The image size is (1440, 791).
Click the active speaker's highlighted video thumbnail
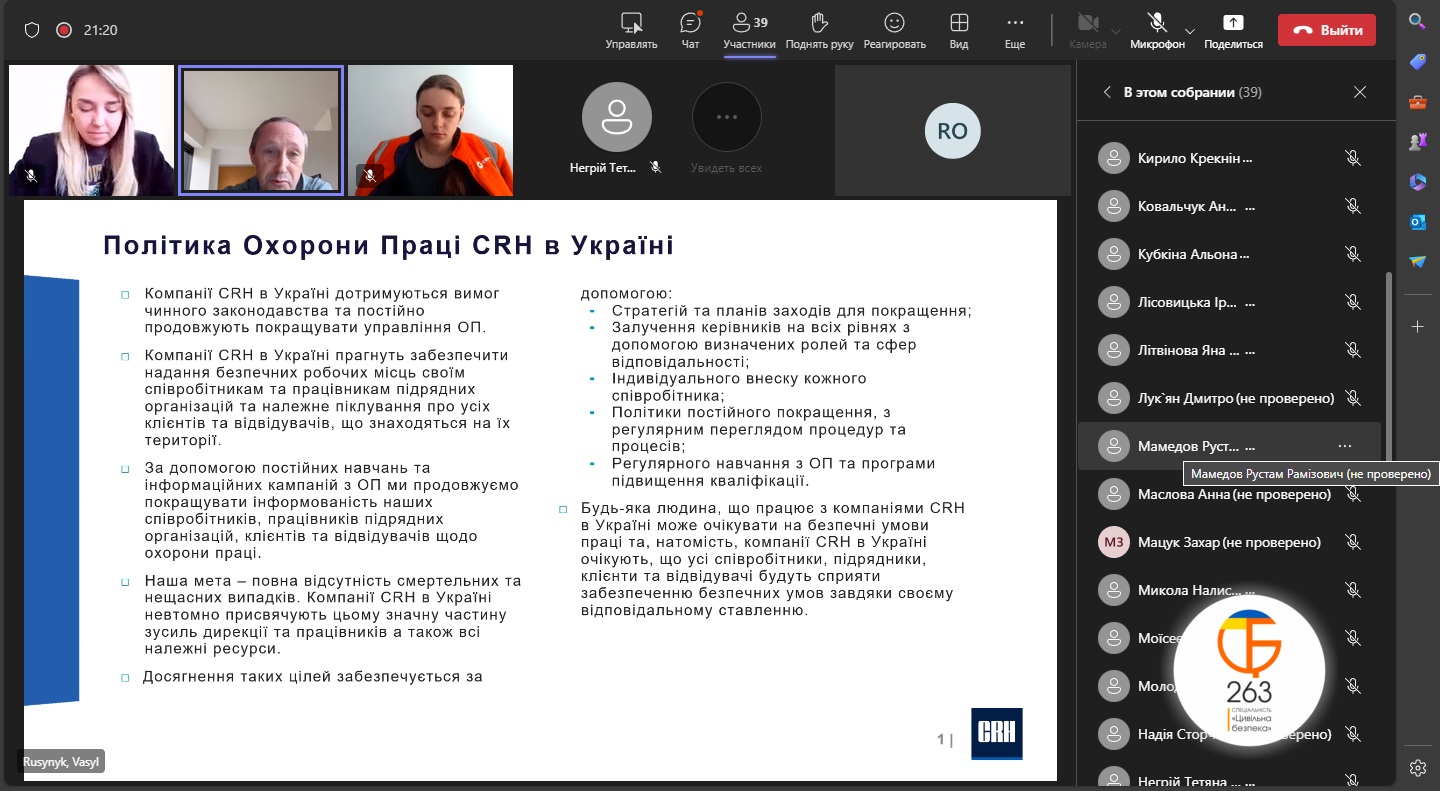click(261, 130)
